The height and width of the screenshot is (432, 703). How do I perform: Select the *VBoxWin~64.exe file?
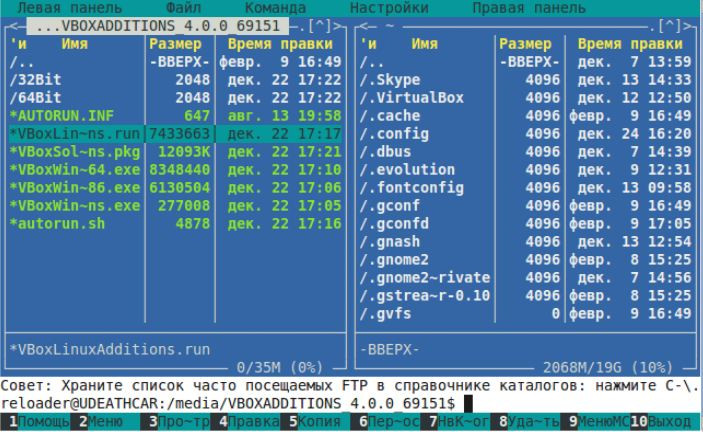click(175, 169)
